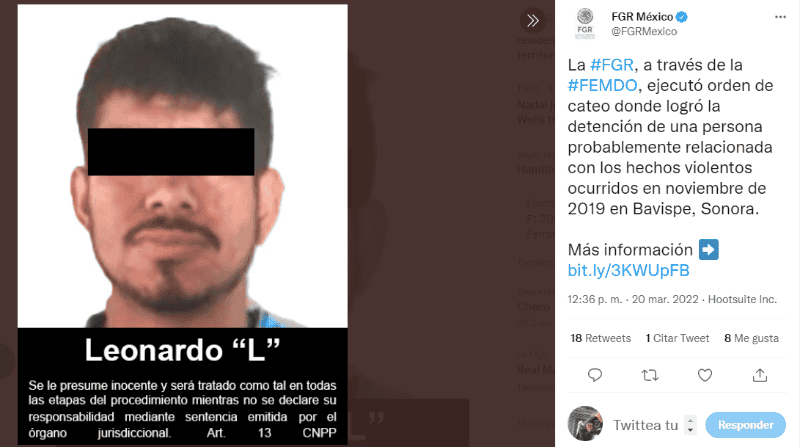This screenshot has height=447, width=800.
Task: Collapse the side panel with double-chevron icon
Action: click(533, 20)
